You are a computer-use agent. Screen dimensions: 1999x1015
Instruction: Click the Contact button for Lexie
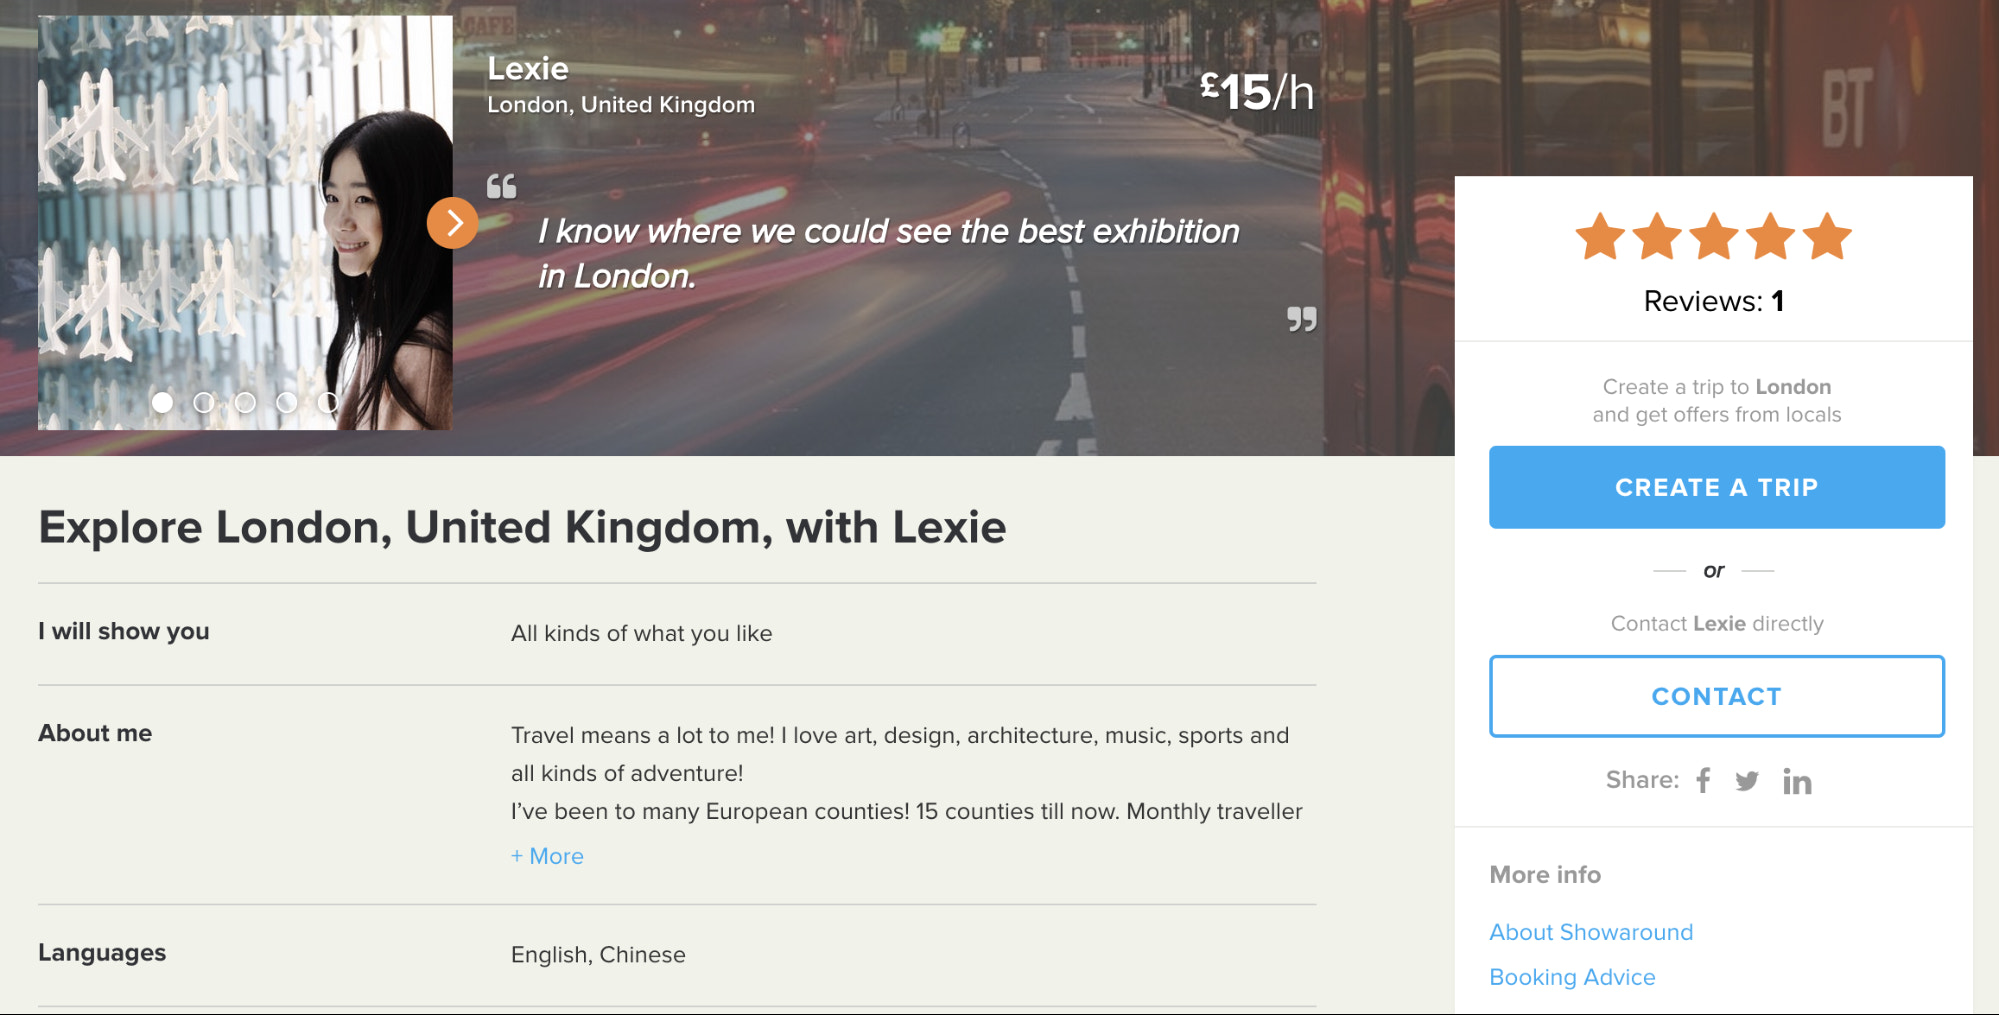pyautogui.click(x=1716, y=696)
